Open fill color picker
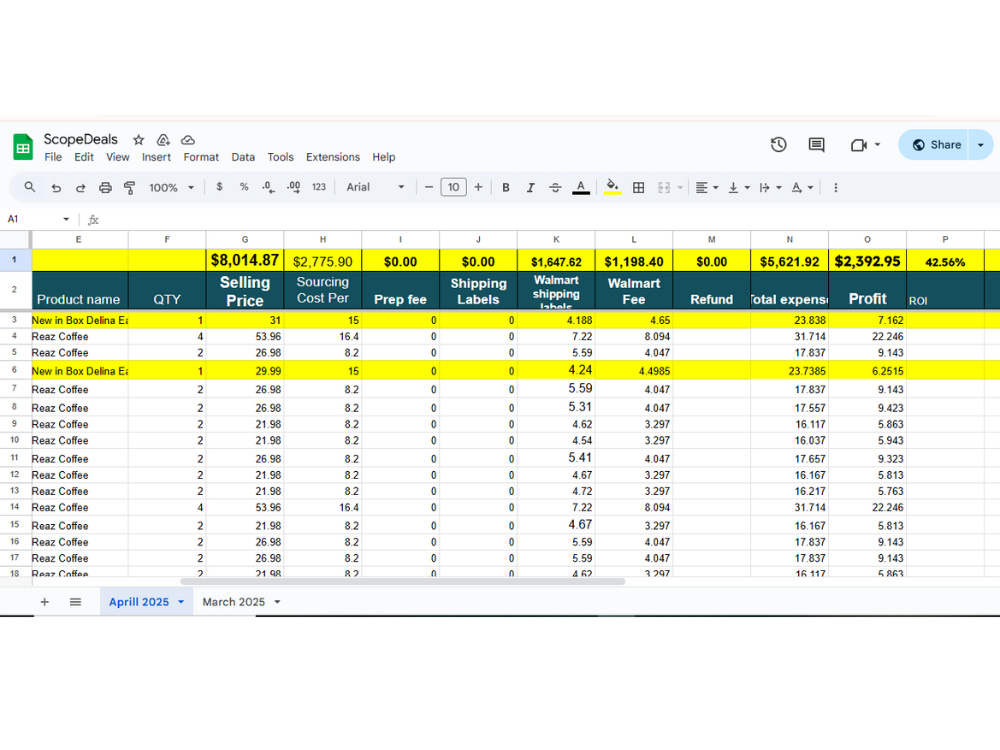 [612, 188]
